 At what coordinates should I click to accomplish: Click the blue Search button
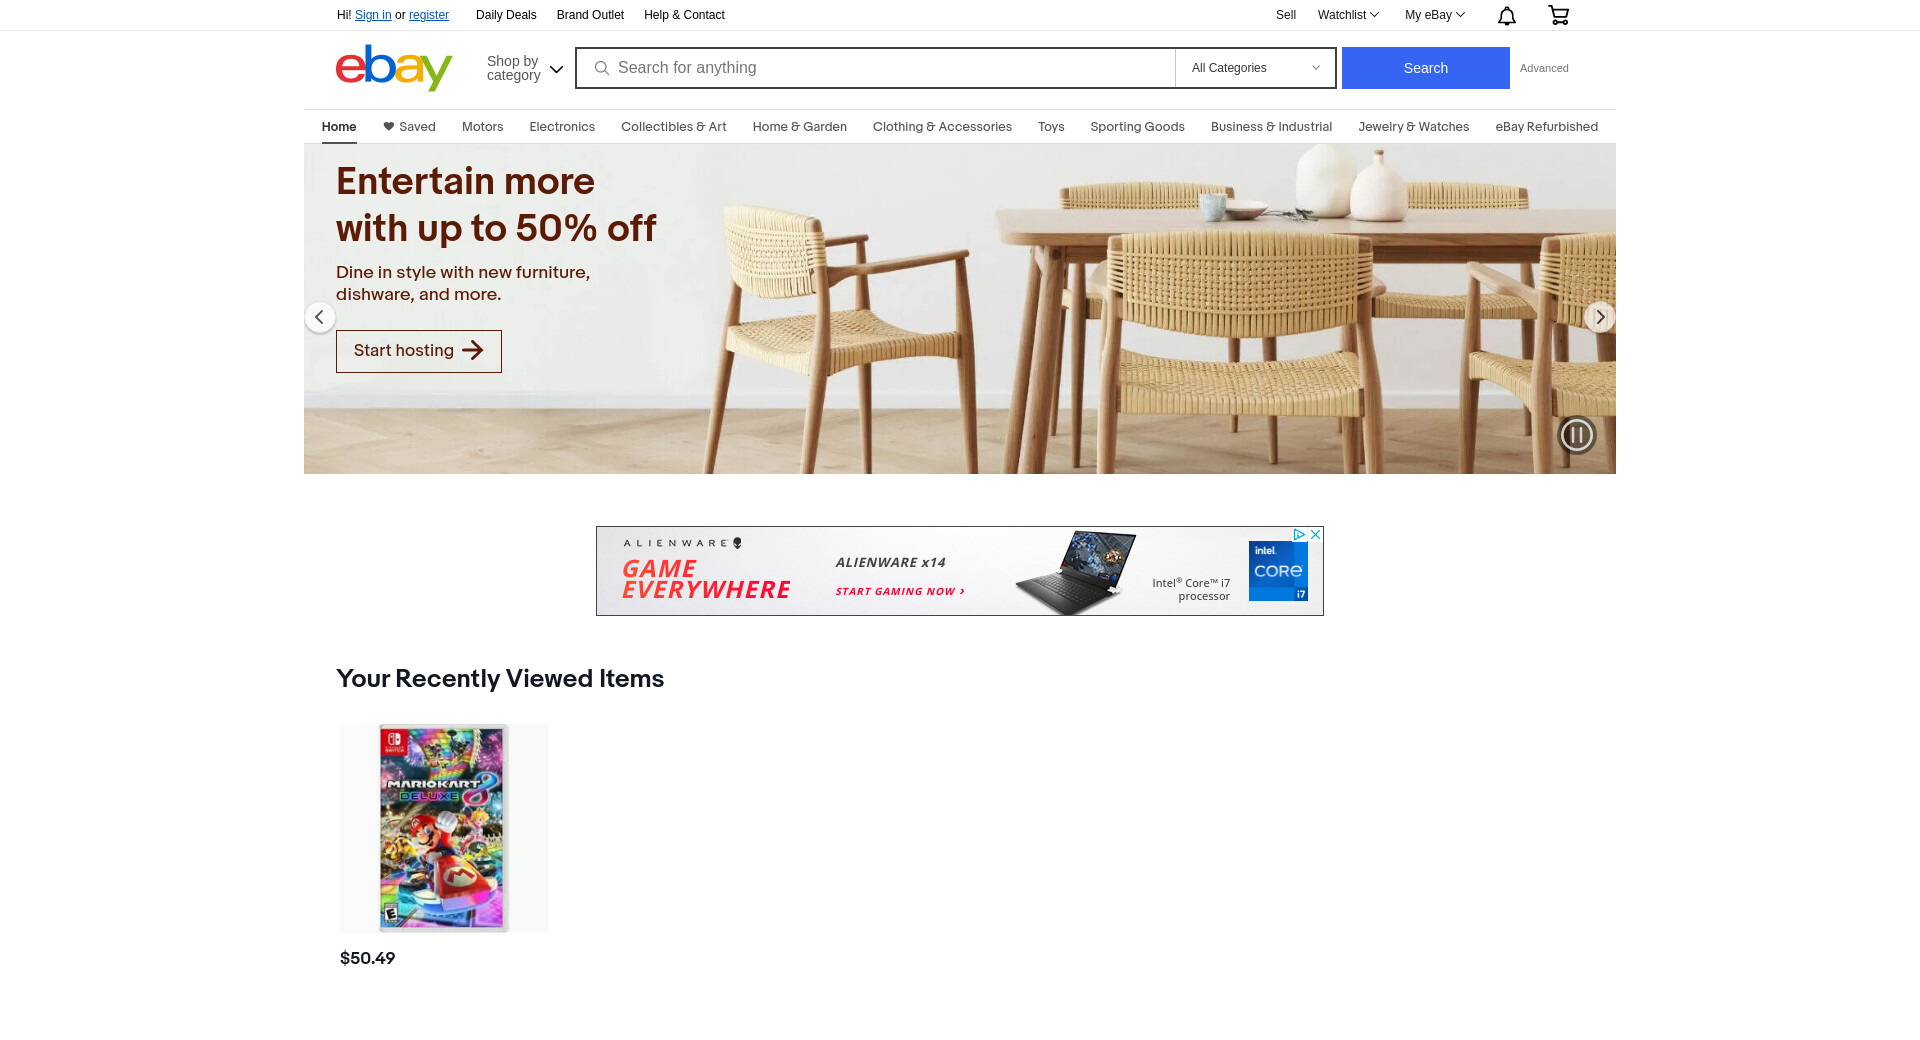tap(1425, 68)
